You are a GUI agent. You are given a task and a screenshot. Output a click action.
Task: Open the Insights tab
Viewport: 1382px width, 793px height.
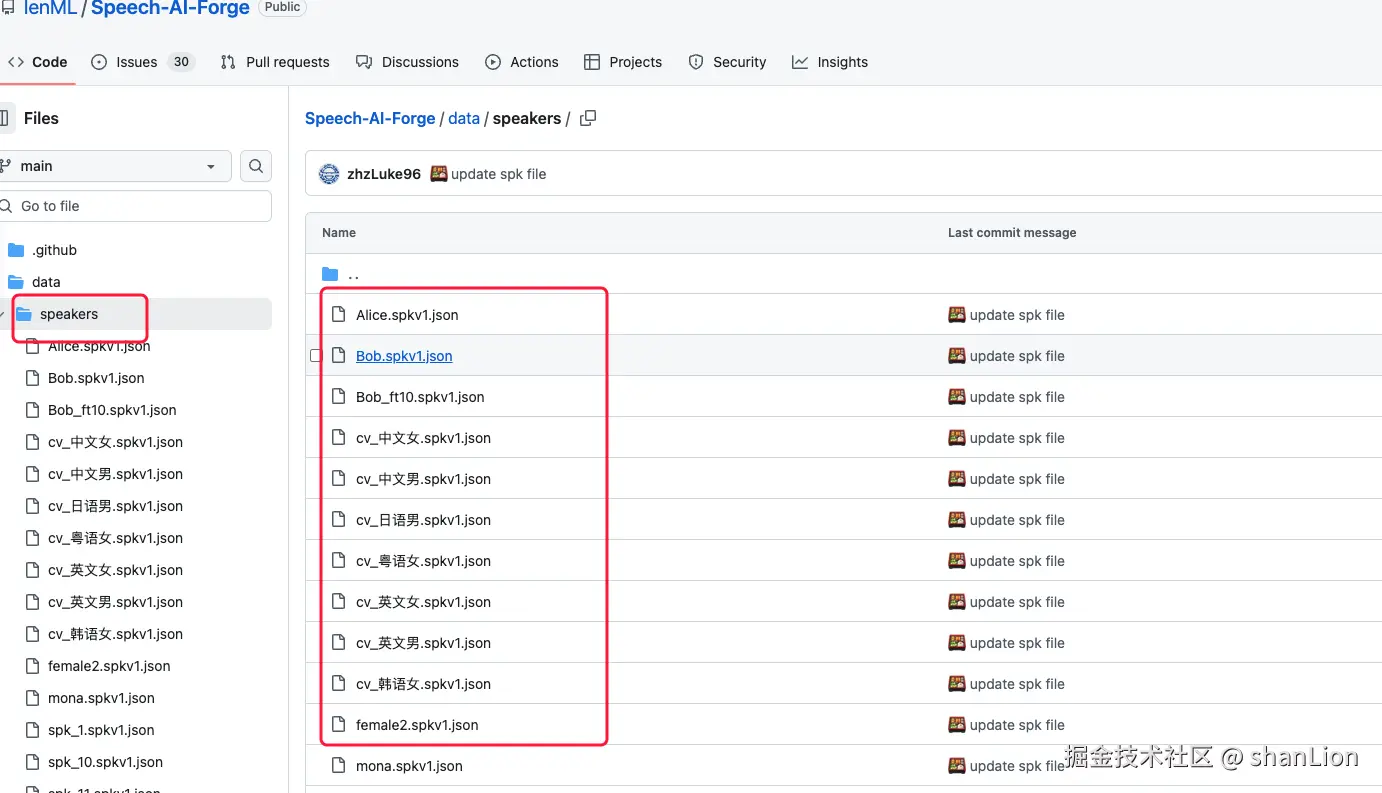point(830,62)
